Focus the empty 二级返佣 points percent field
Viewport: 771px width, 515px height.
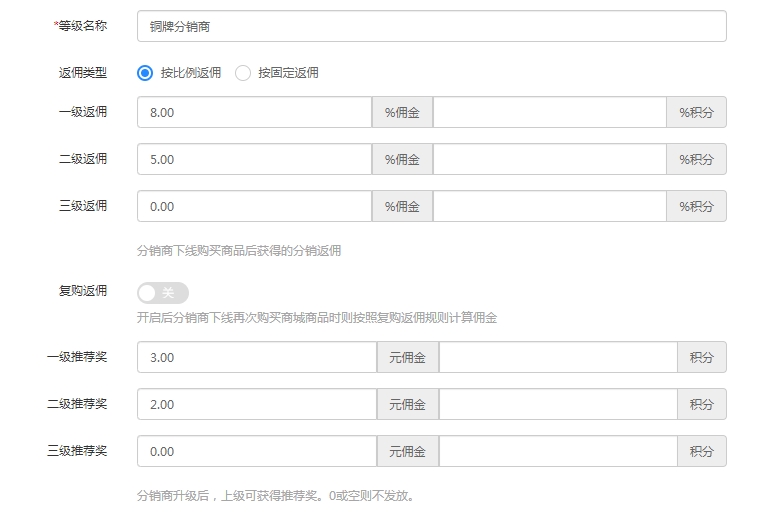point(549,160)
